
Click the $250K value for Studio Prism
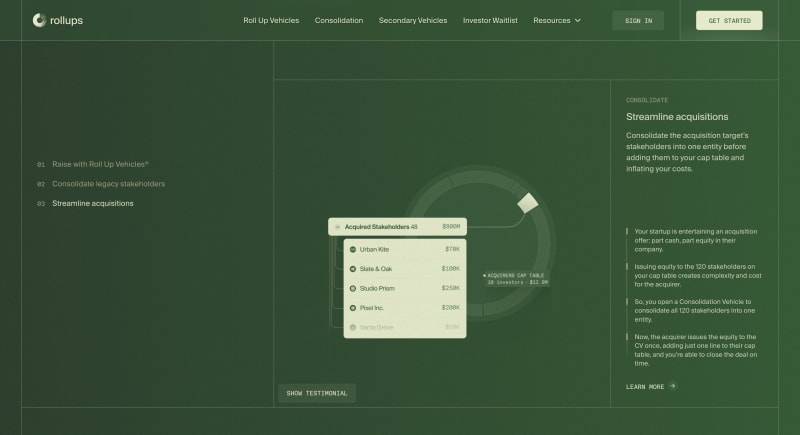[451, 288]
